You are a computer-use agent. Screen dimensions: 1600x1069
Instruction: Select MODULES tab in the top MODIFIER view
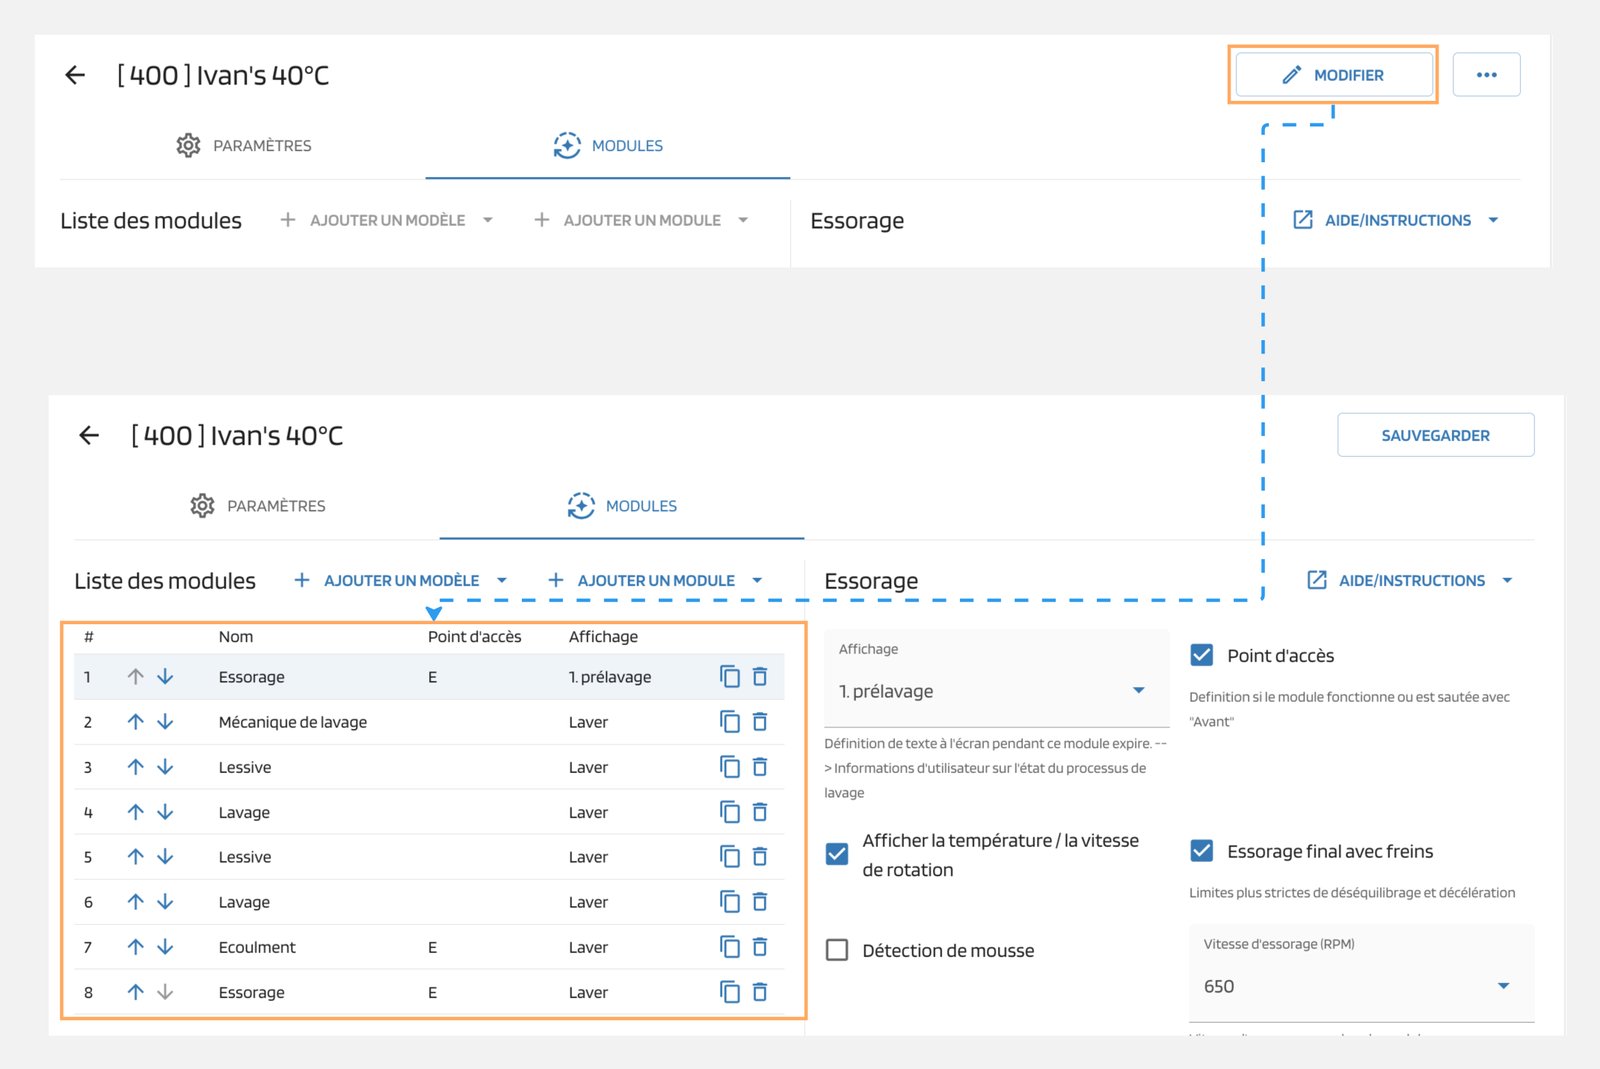608,146
